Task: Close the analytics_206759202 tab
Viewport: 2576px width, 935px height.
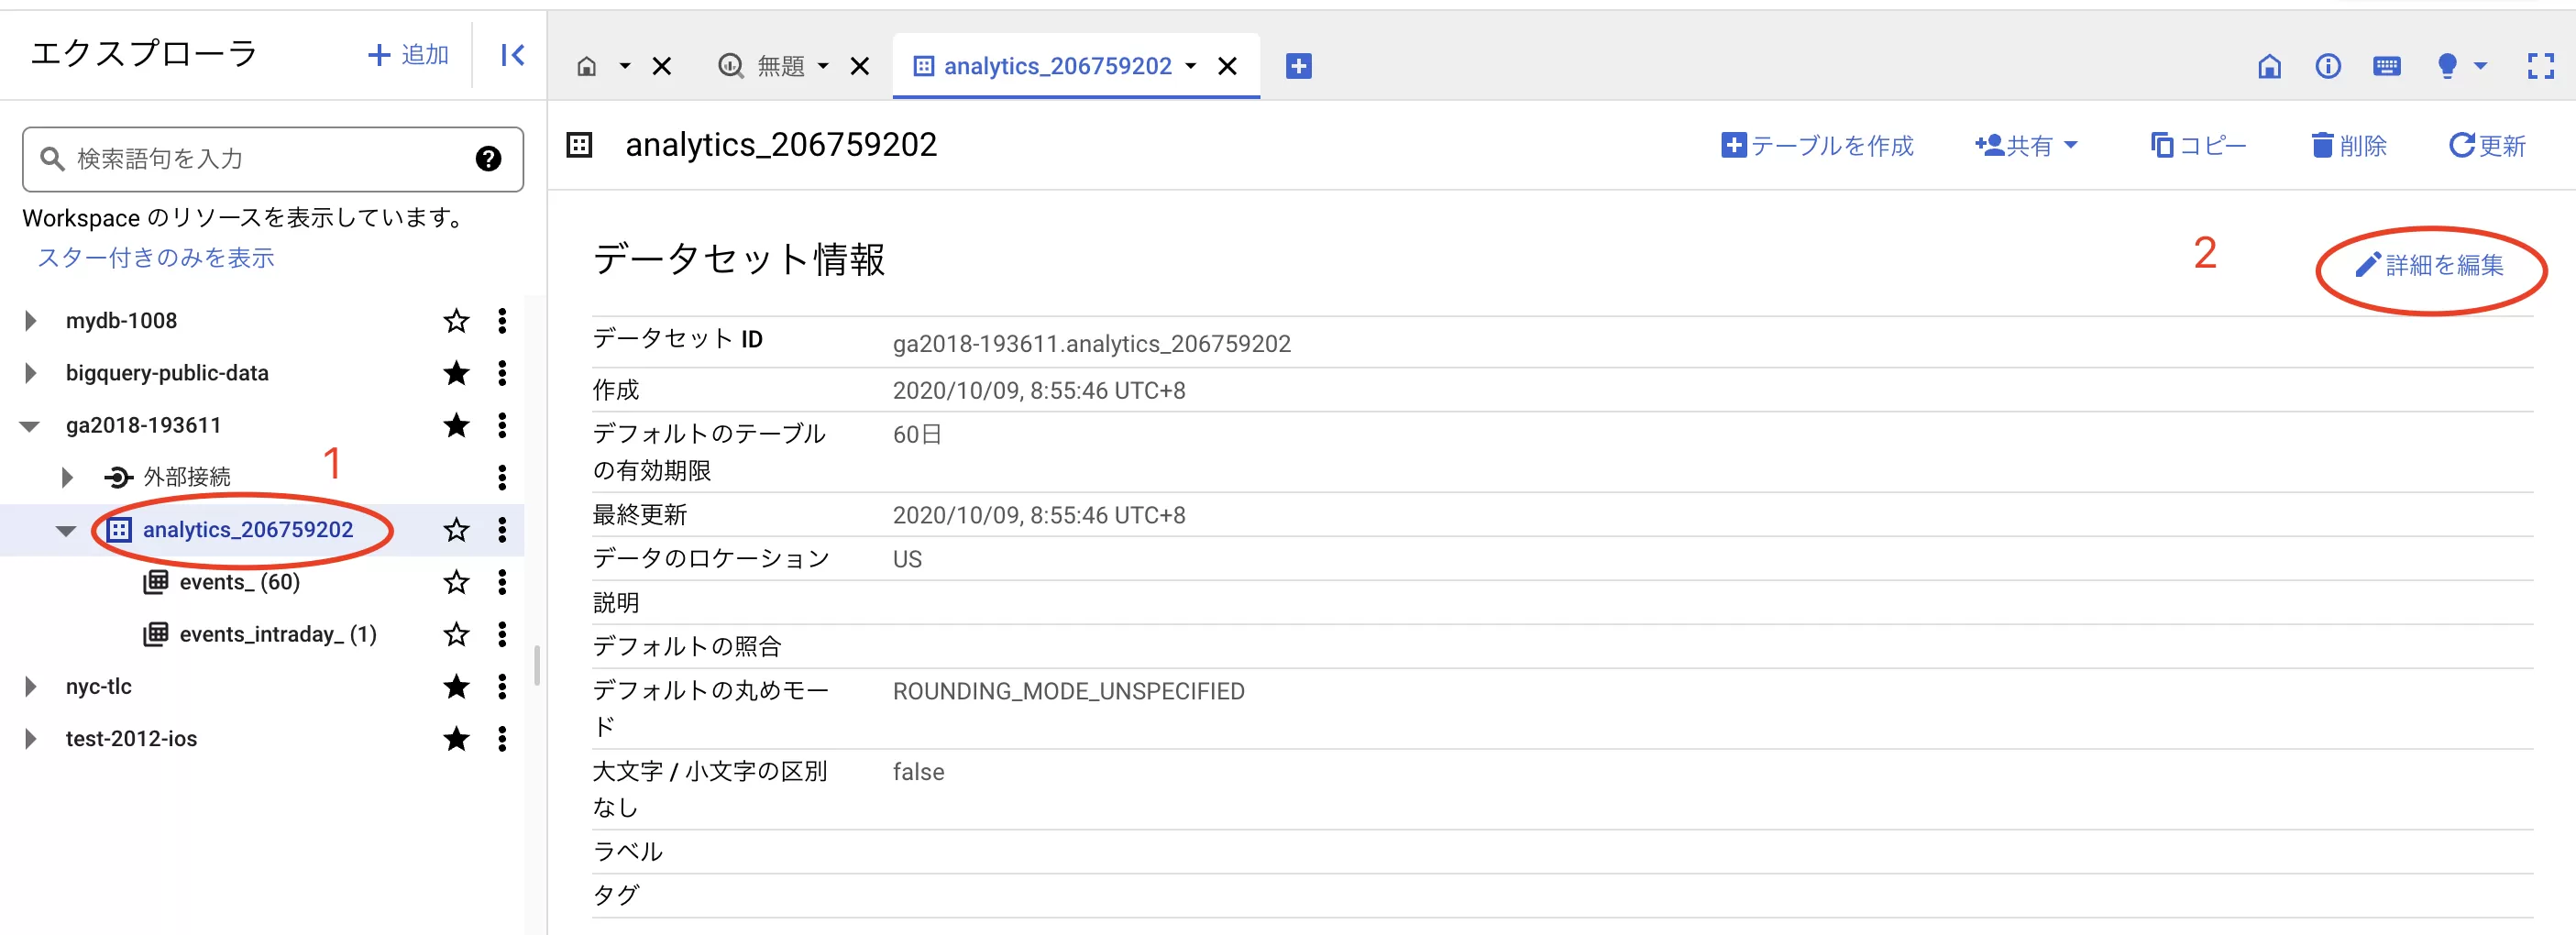Action: click(x=1227, y=67)
